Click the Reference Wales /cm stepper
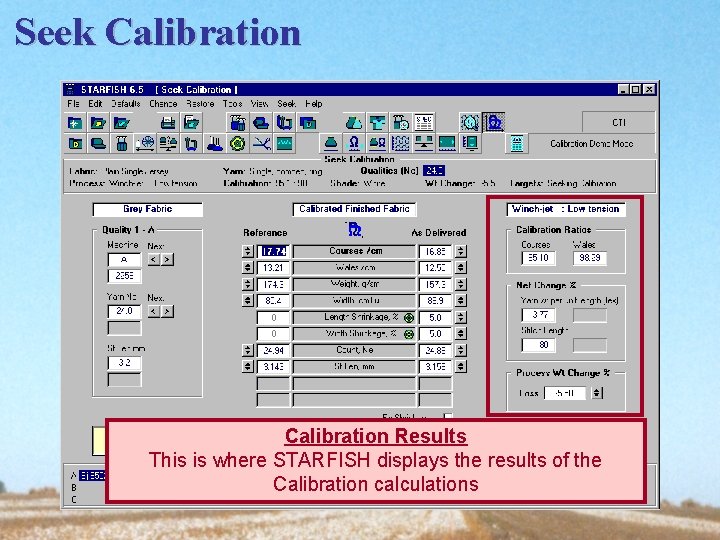720x540 pixels. pos(248,268)
